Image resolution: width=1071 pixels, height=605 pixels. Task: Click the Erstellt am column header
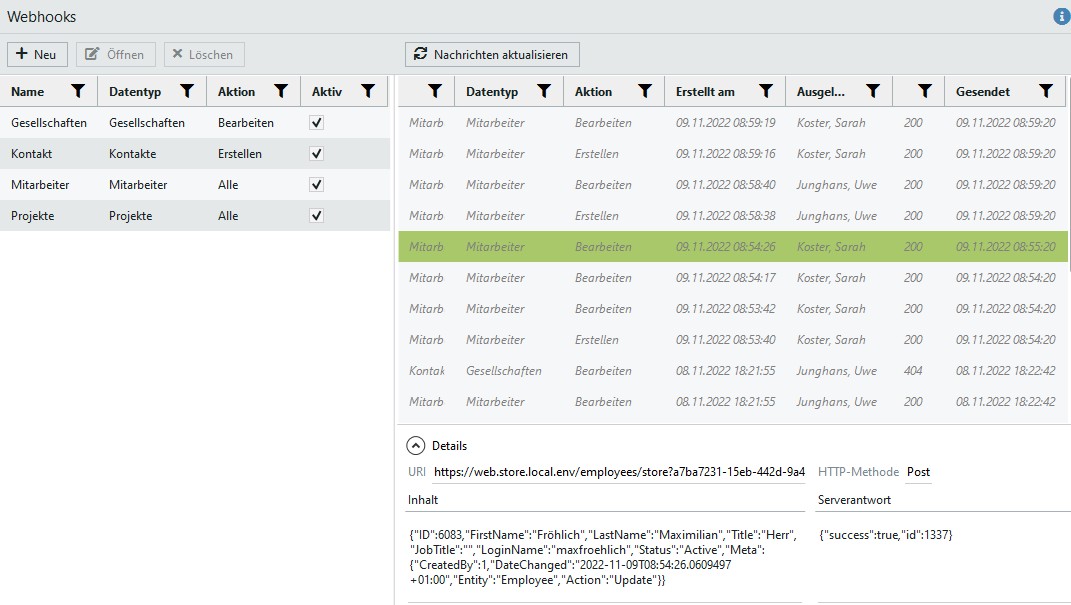(x=706, y=92)
